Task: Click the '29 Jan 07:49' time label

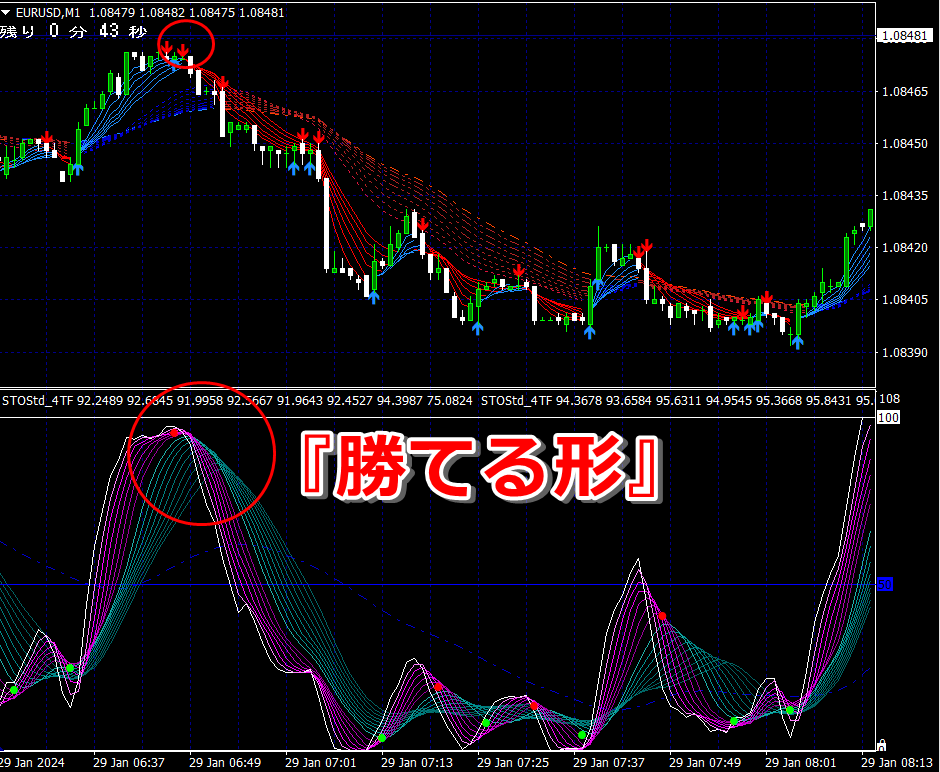Action: click(704, 762)
